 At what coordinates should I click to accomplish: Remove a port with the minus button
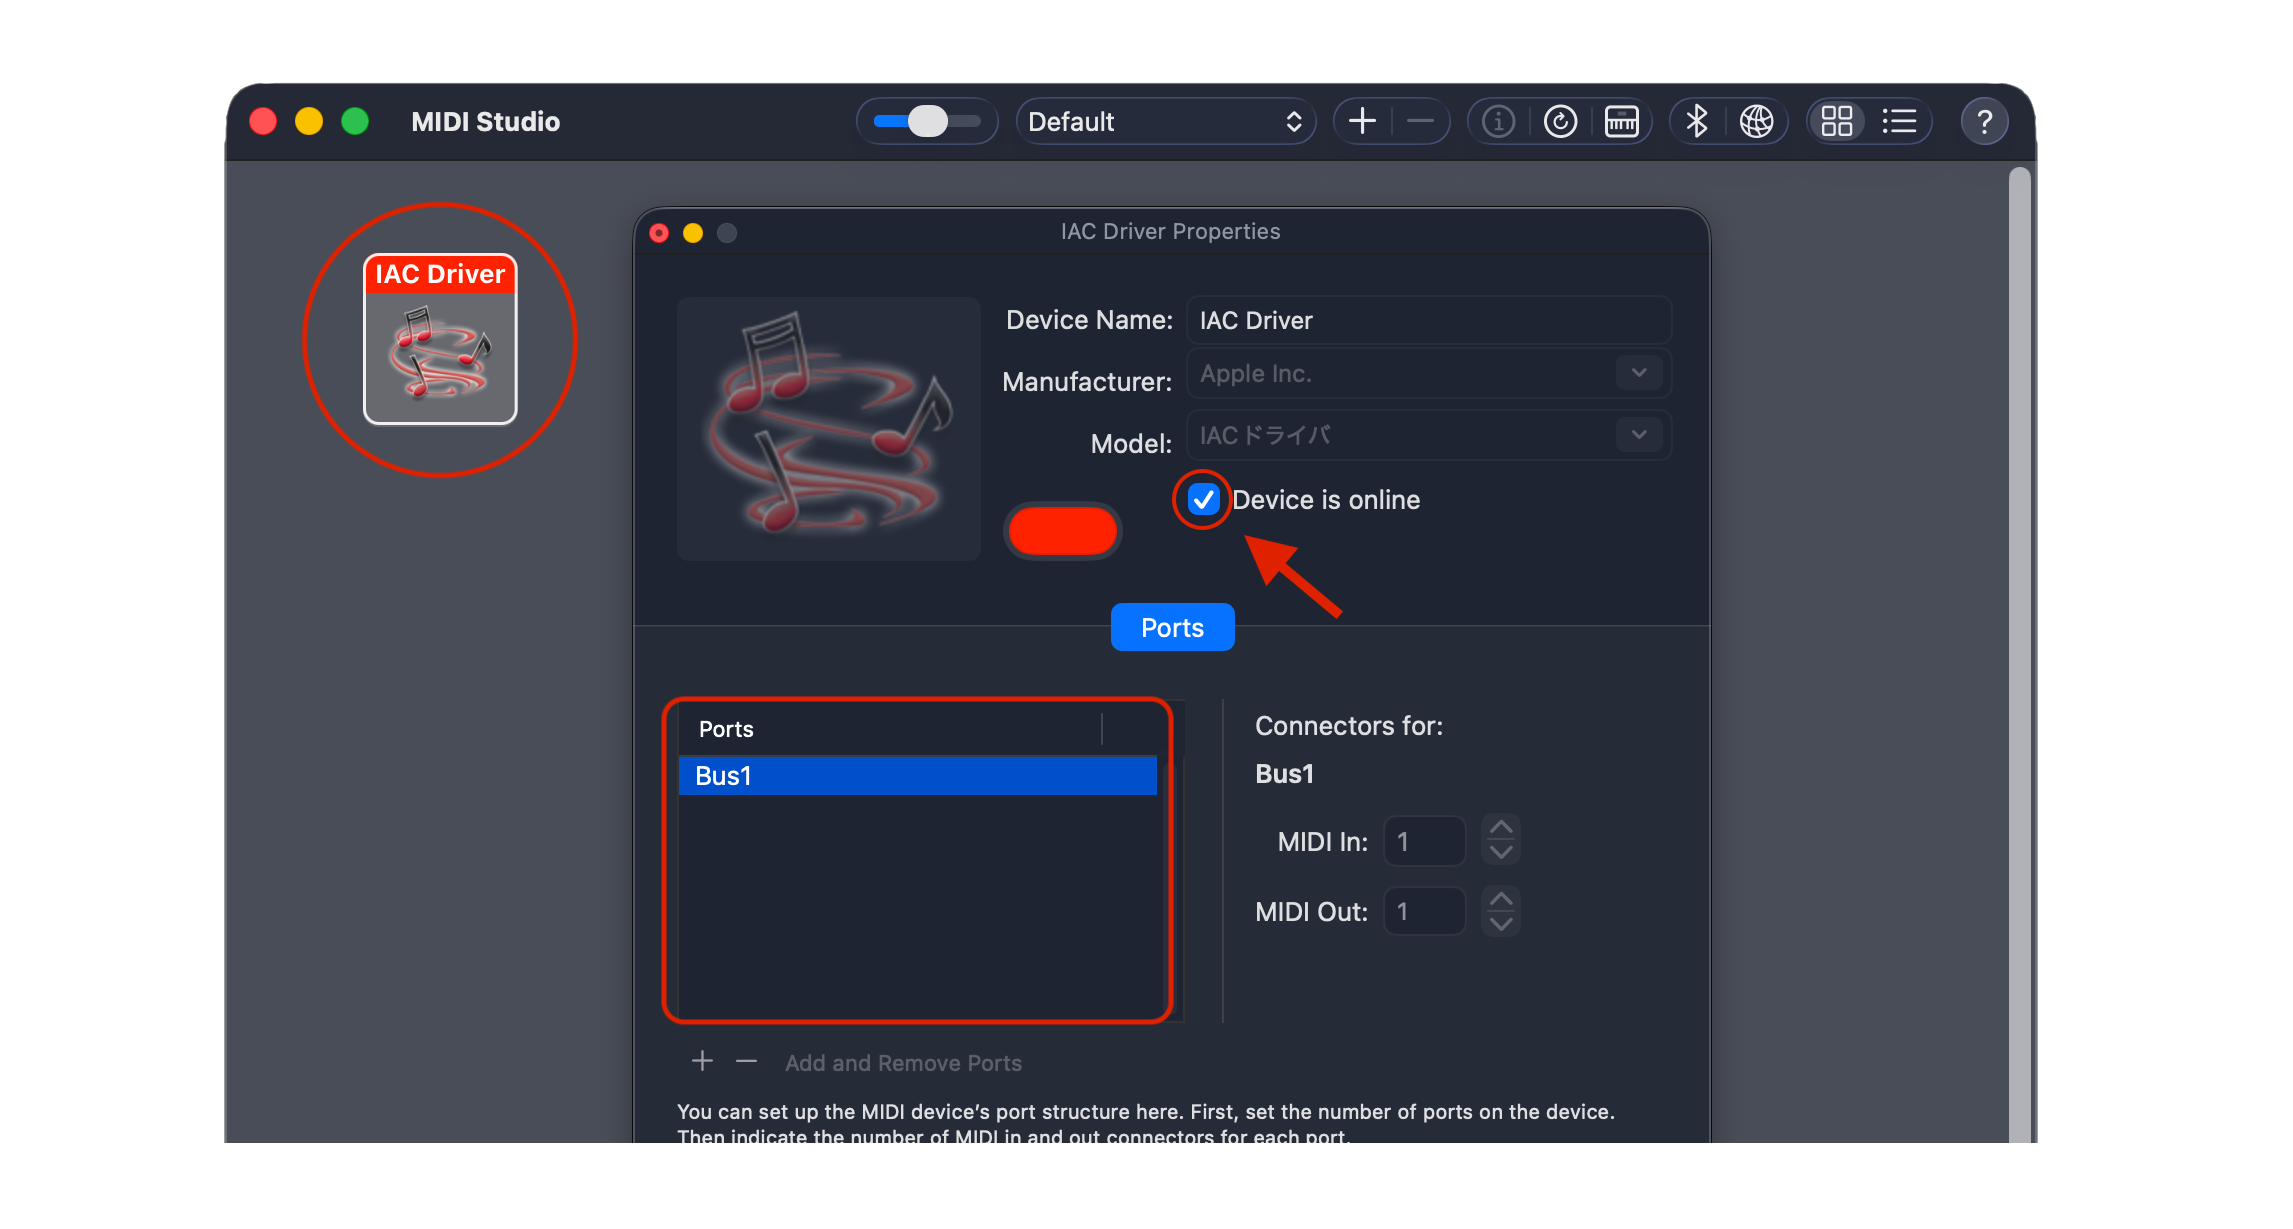[746, 1061]
